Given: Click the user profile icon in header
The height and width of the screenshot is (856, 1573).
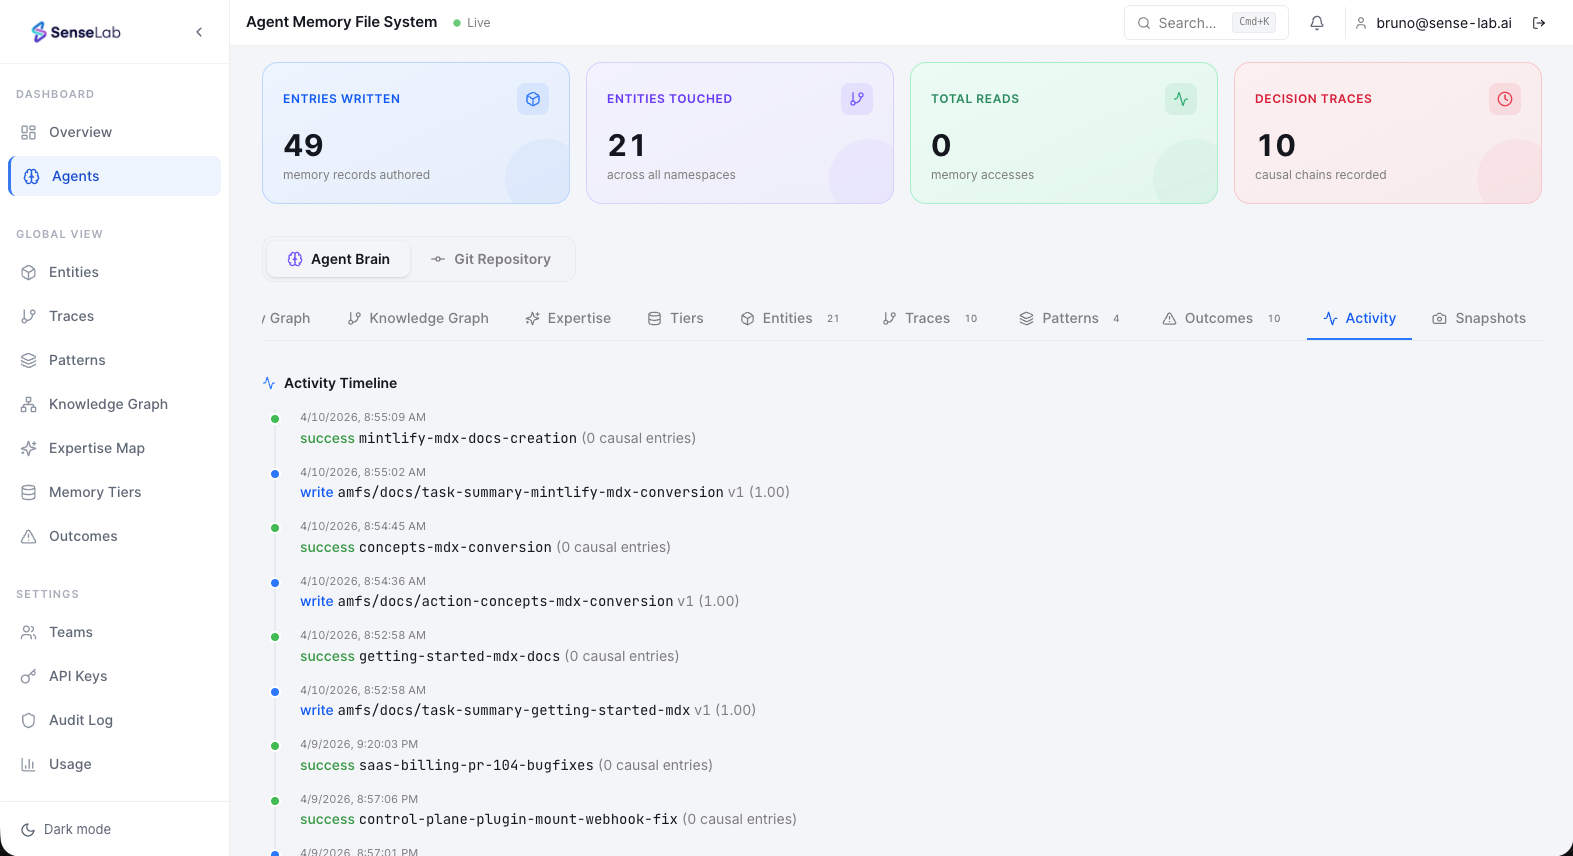Looking at the screenshot, I should point(1361,23).
